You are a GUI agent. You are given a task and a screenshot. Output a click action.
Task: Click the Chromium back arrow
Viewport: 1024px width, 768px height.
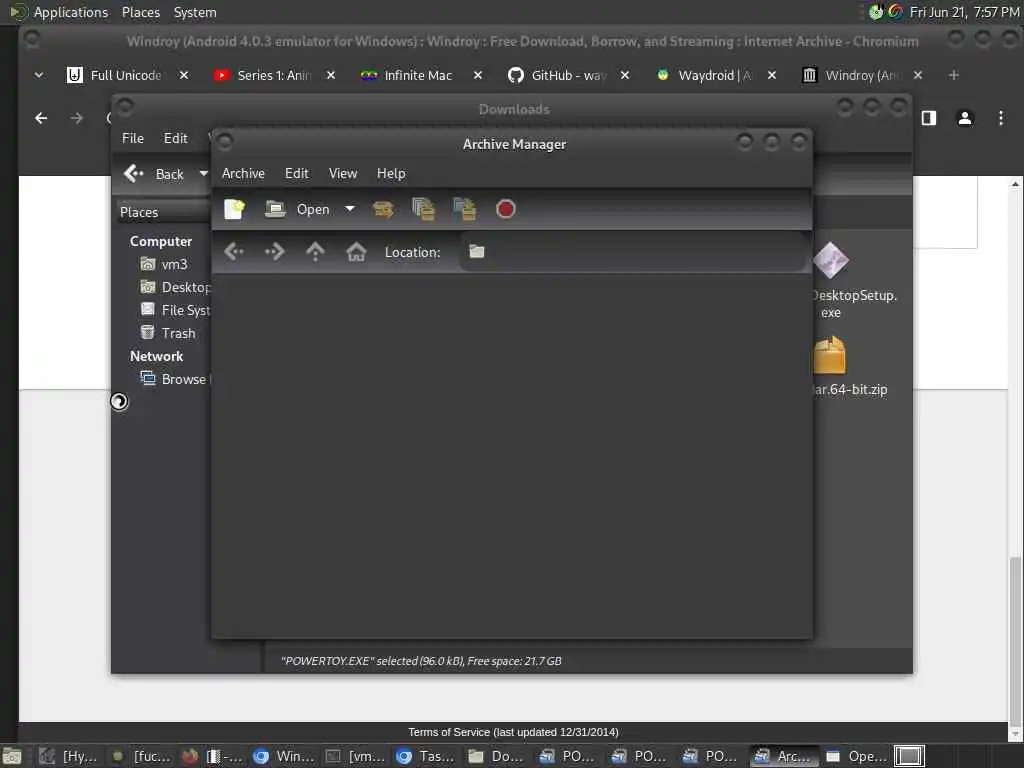tap(41, 118)
